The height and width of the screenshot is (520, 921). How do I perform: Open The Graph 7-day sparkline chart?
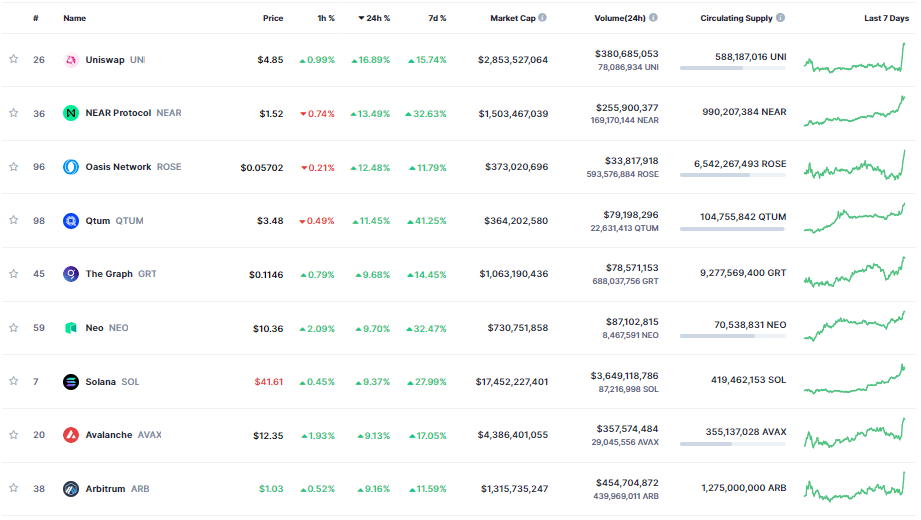(855, 272)
